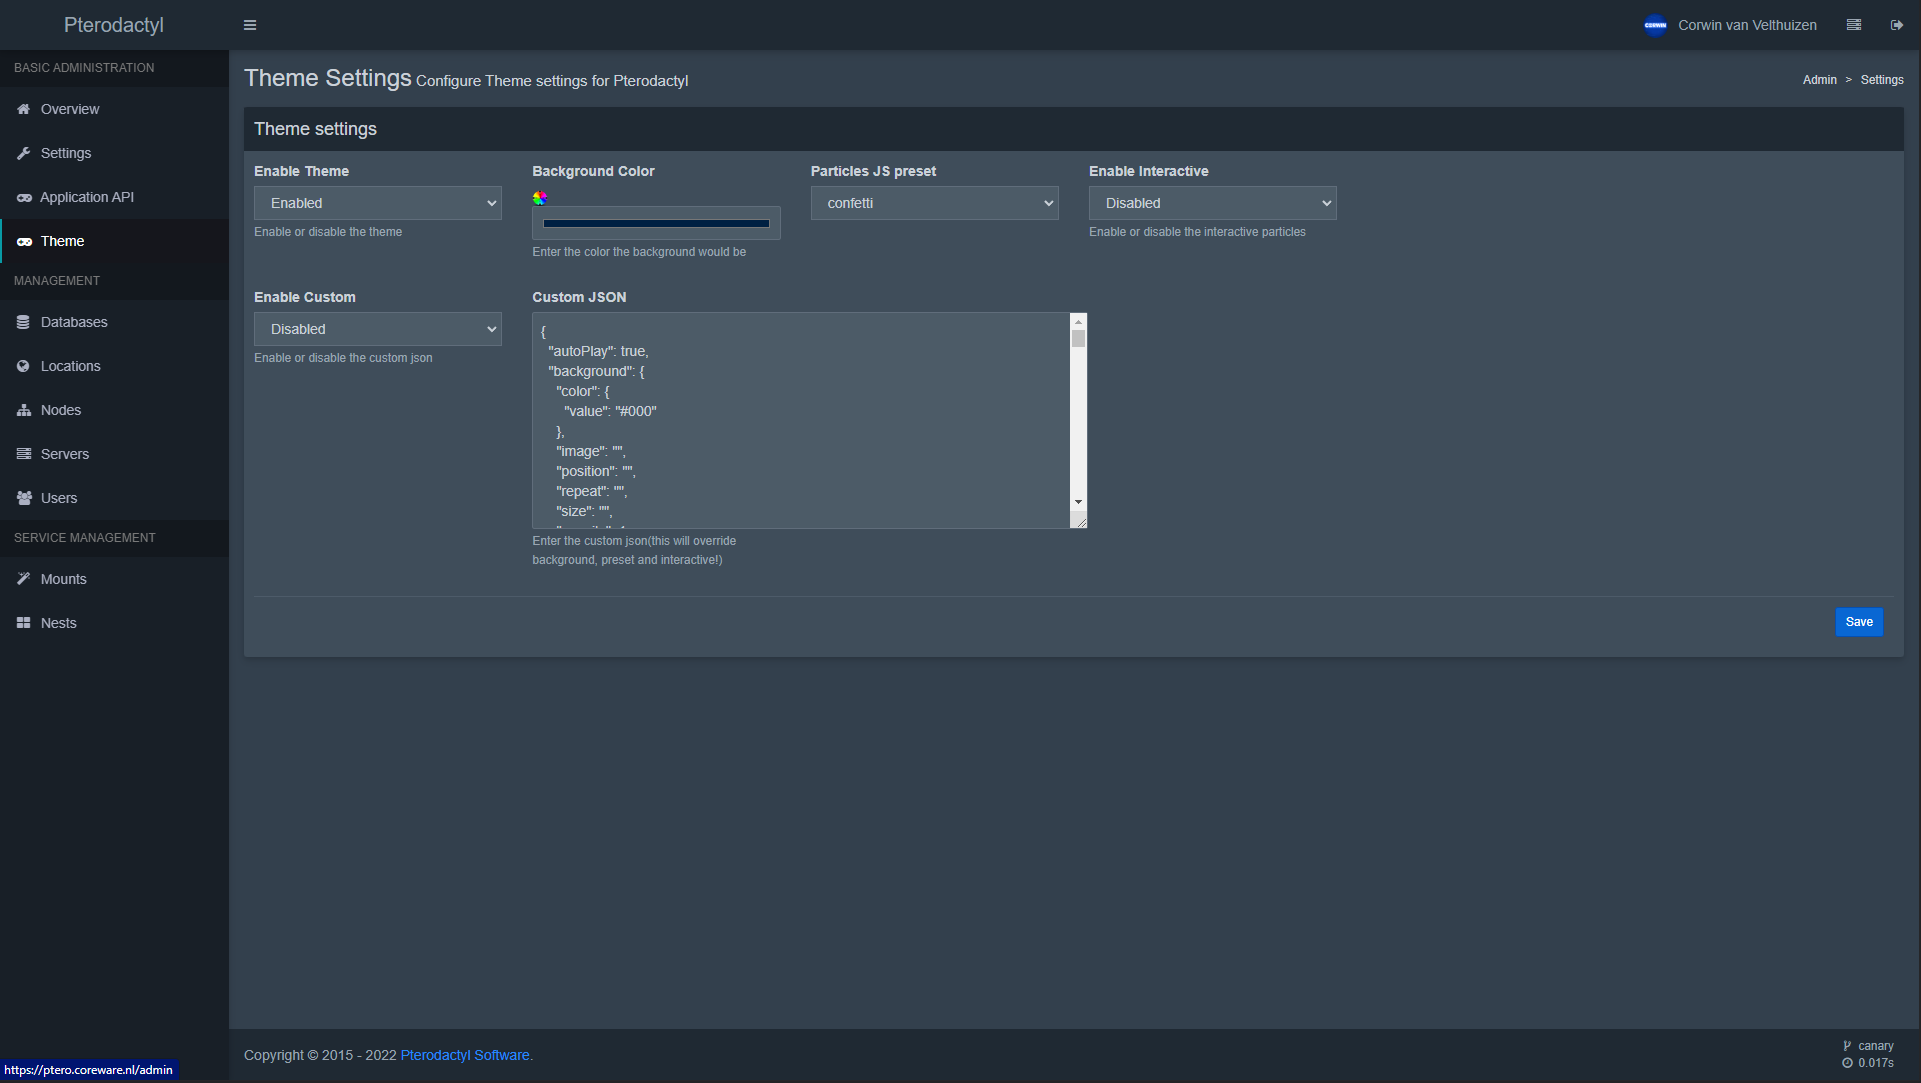Image resolution: width=1921 pixels, height=1083 pixels.
Task: Click the Servers list icon
Action: (x=24, y=454)
